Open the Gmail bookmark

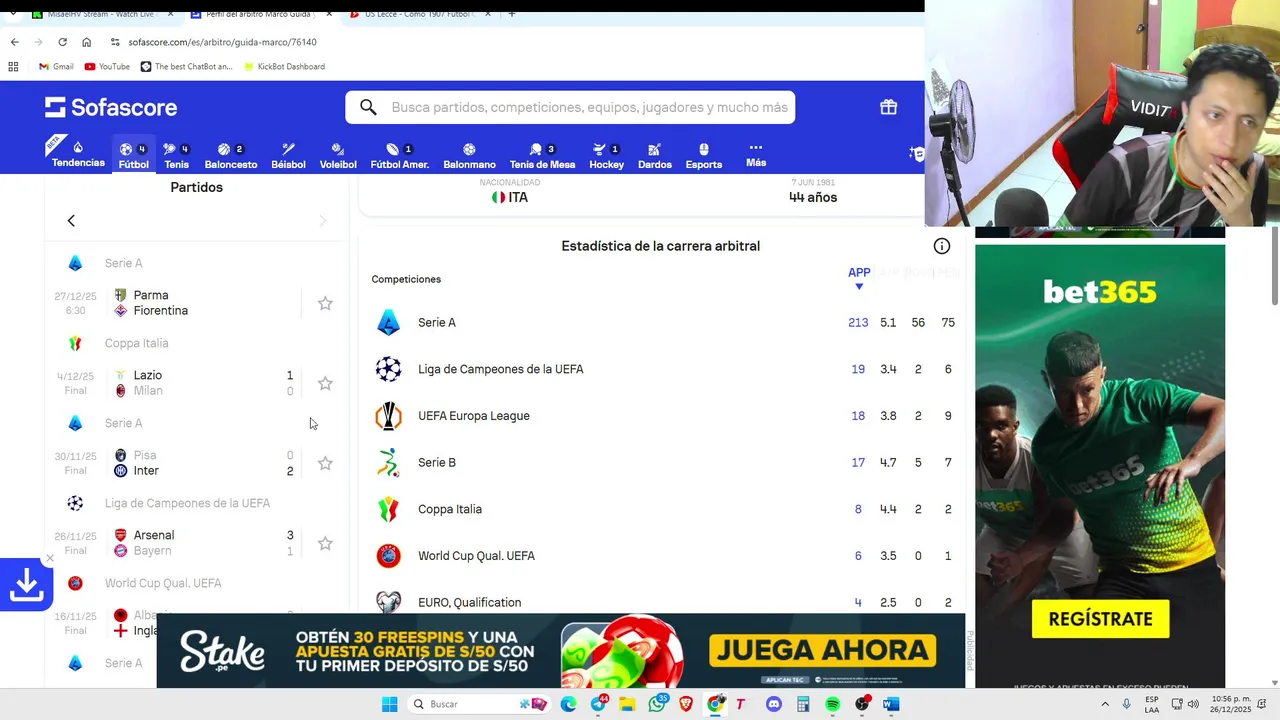click(x=56, y=67)
